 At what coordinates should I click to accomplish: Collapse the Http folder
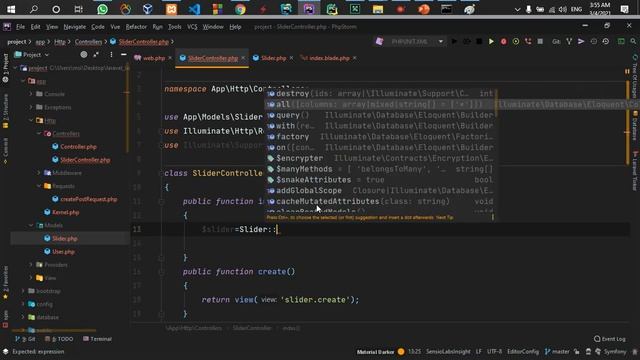31,120
